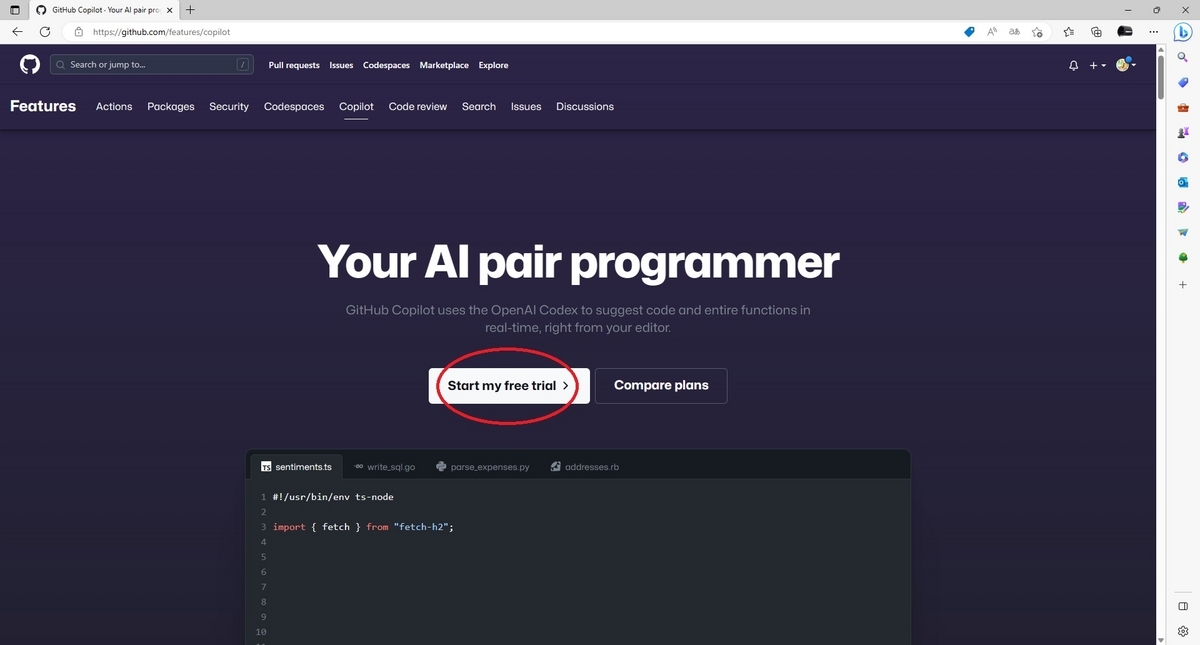Select Packages features tab
The width and height of the screenshot is (1200, 645).
point(171,106)
